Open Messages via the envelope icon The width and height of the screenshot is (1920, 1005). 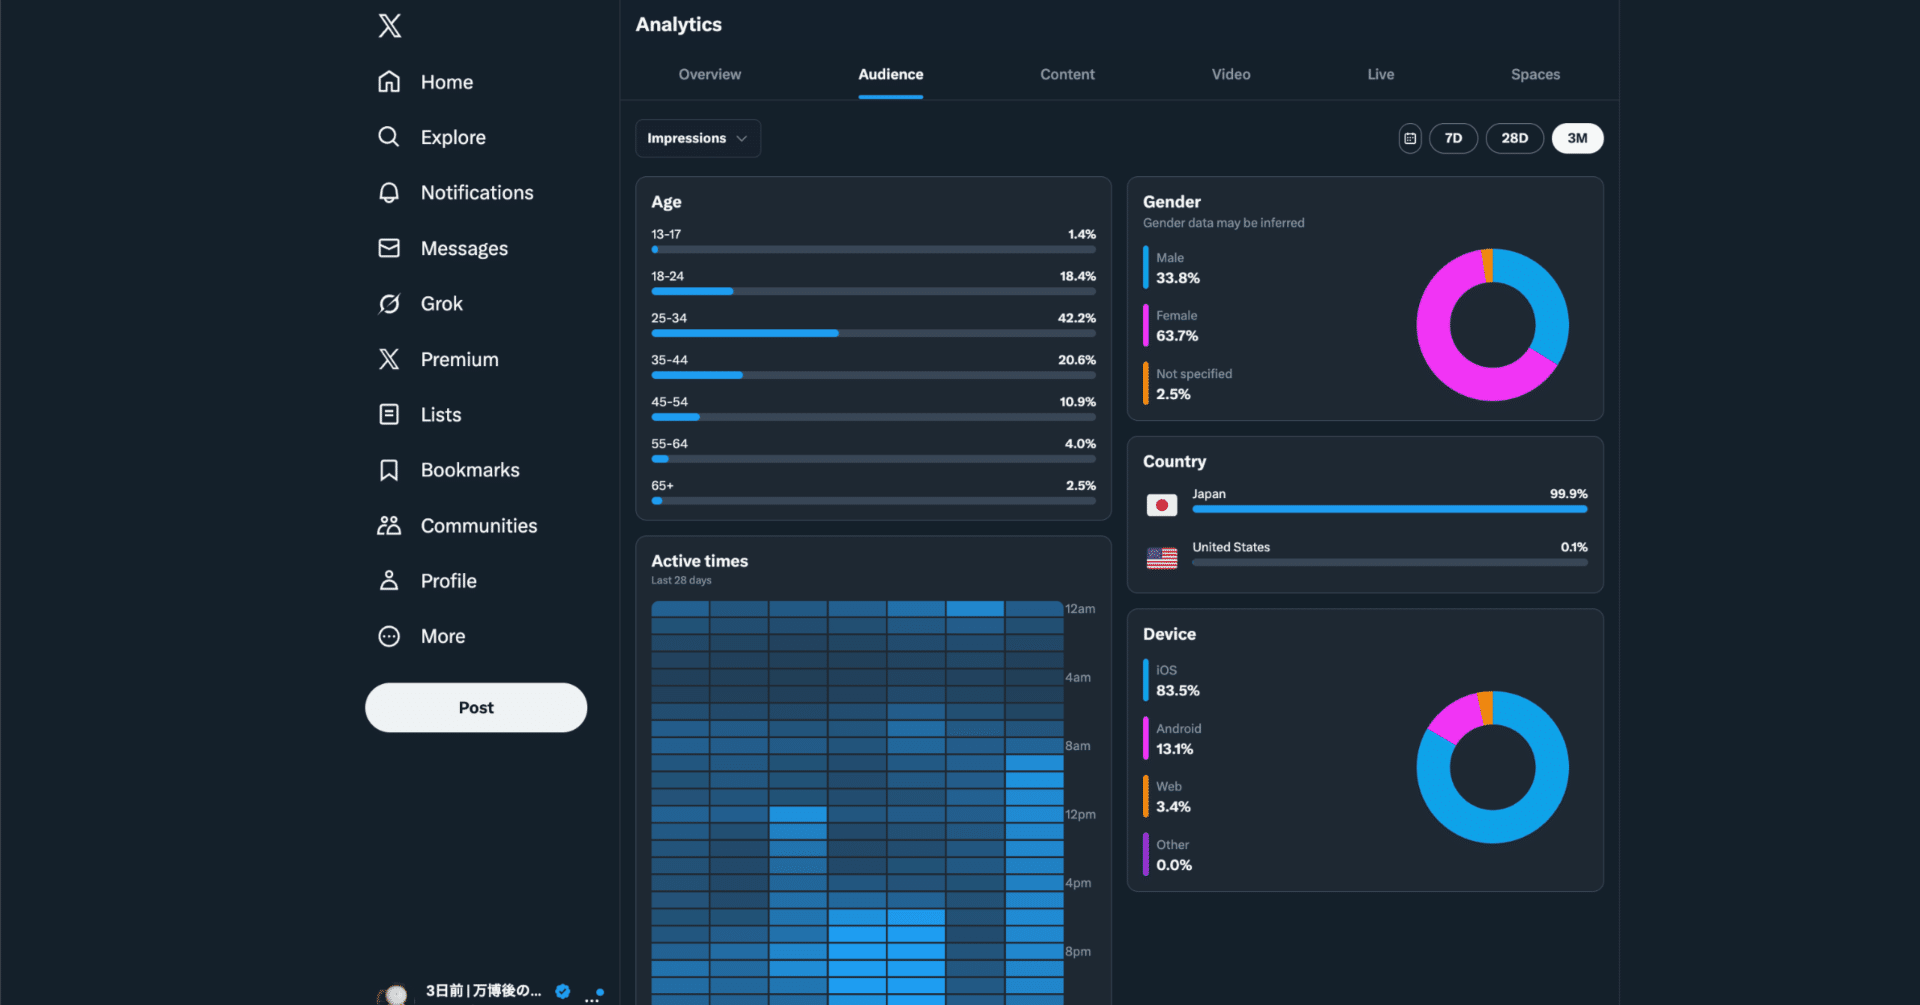[389, 248]
